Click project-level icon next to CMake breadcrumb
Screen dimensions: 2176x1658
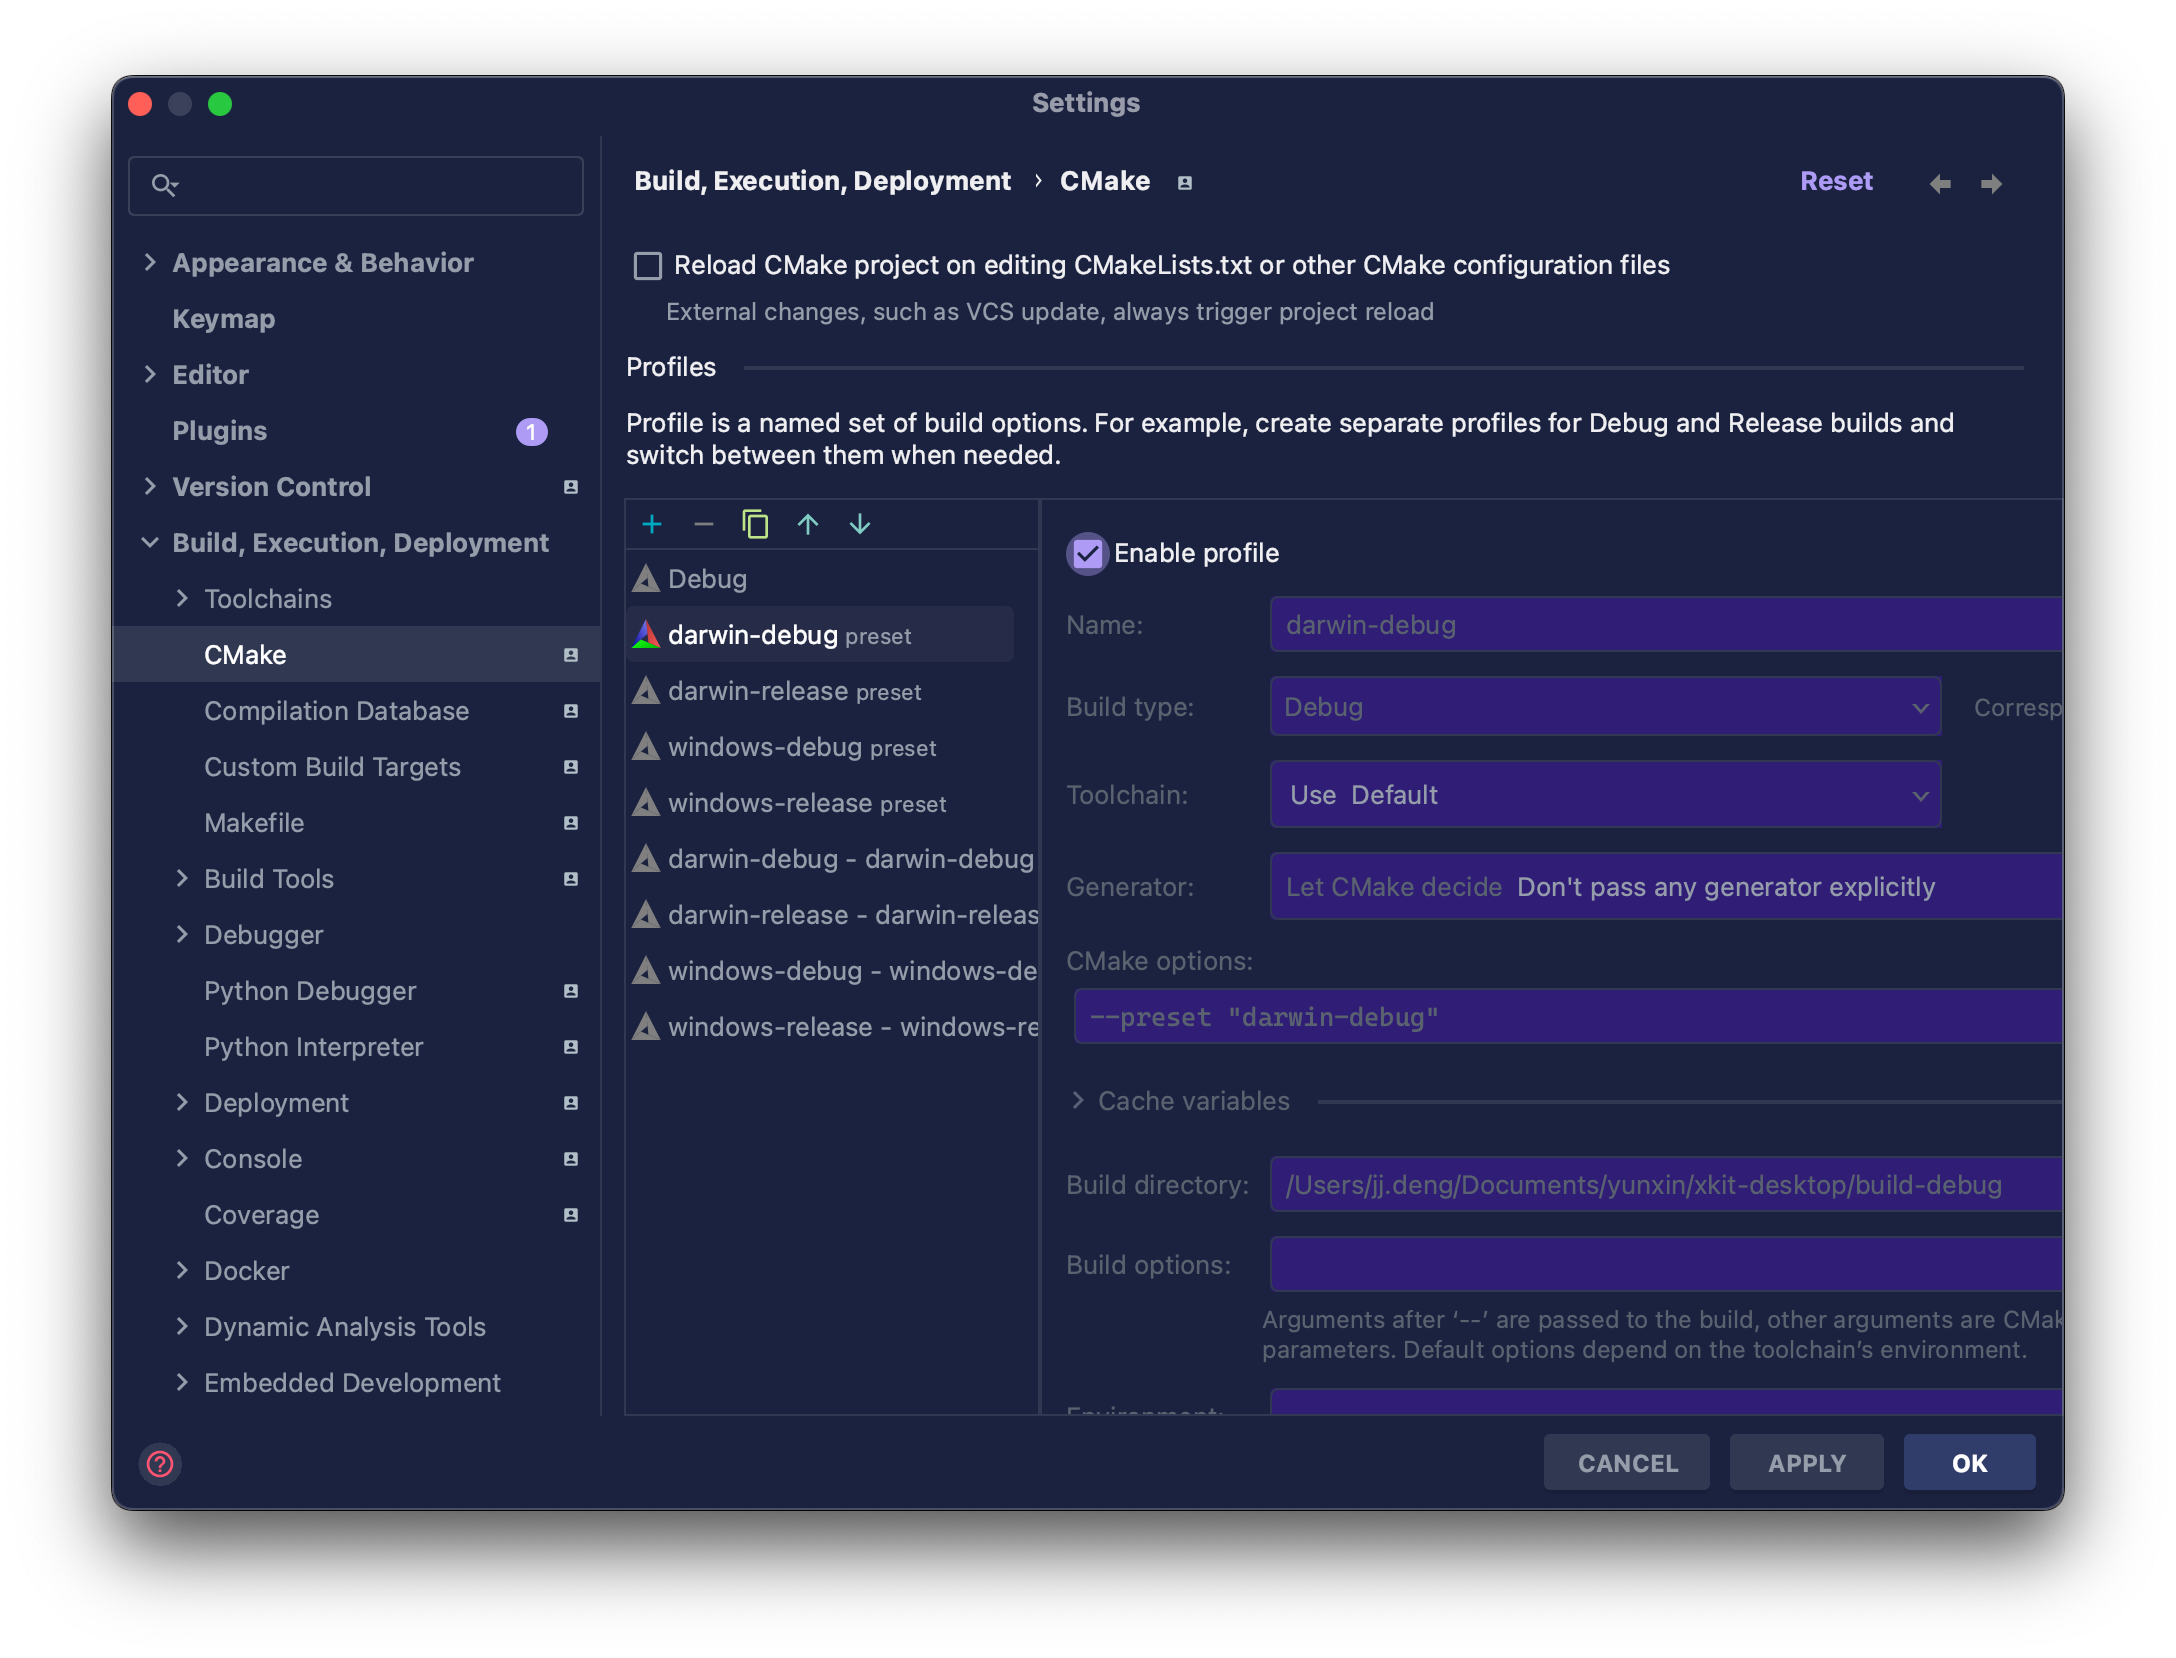[1184, 183]
